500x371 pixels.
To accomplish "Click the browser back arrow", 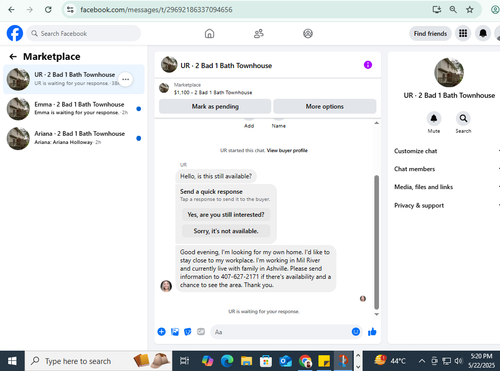I will [11, 10].
